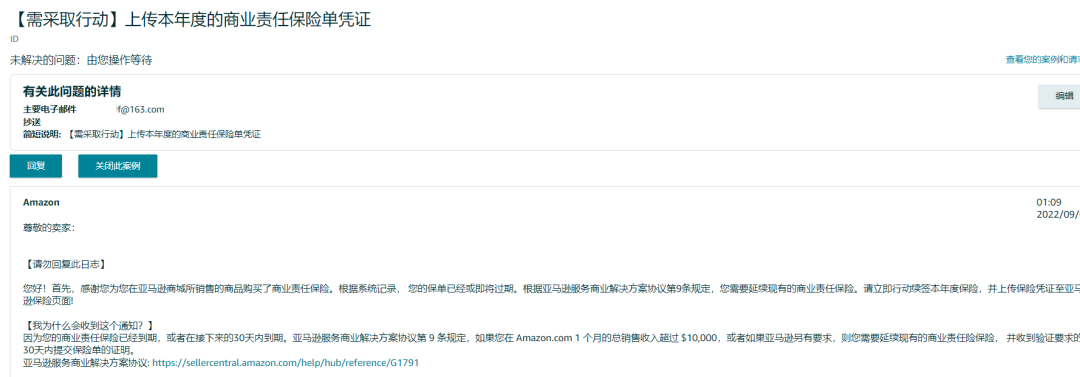Click the ID label under the title
This screenshot has width=1080, height=377.
tap(14, 39)
